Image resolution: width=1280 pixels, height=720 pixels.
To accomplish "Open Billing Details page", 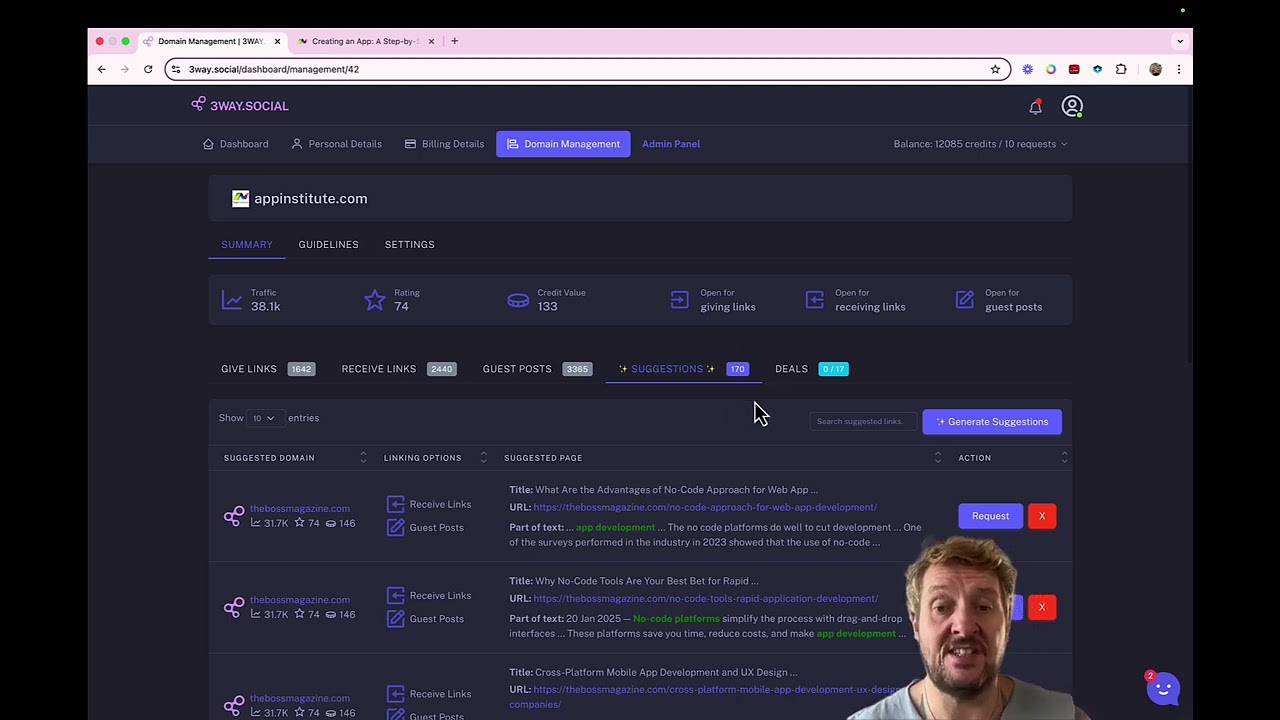I will pyautogui.click(x=444, y=144).
